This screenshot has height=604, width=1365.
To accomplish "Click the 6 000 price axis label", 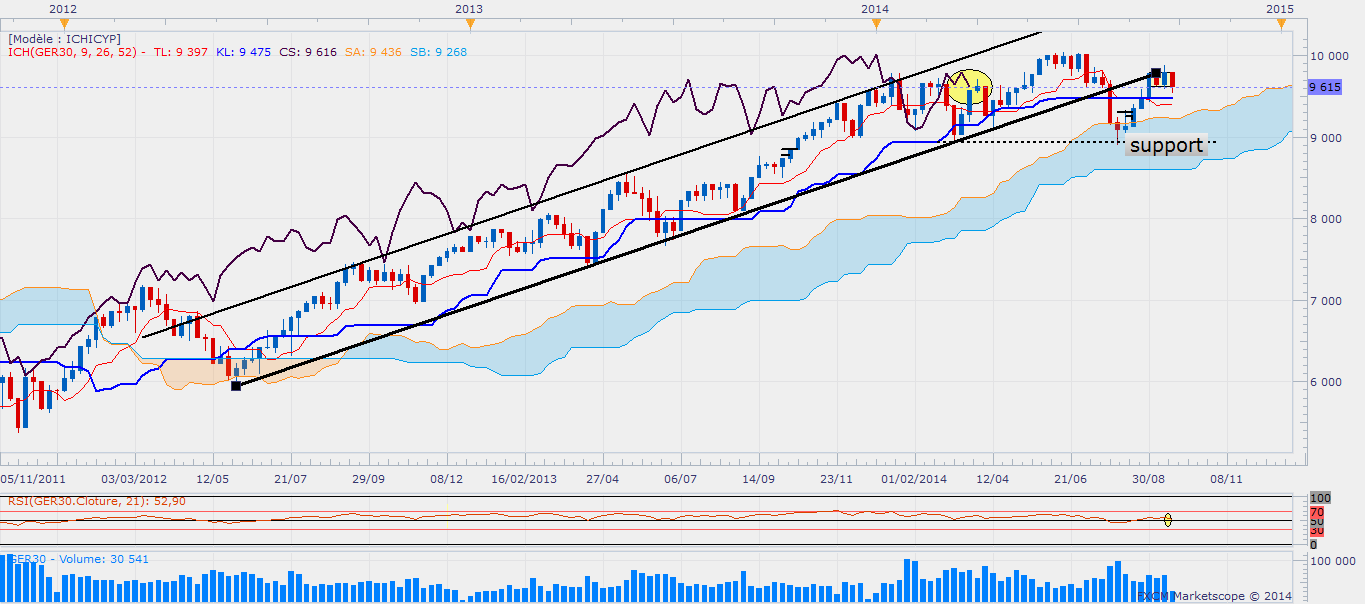I will point(1326,382).
